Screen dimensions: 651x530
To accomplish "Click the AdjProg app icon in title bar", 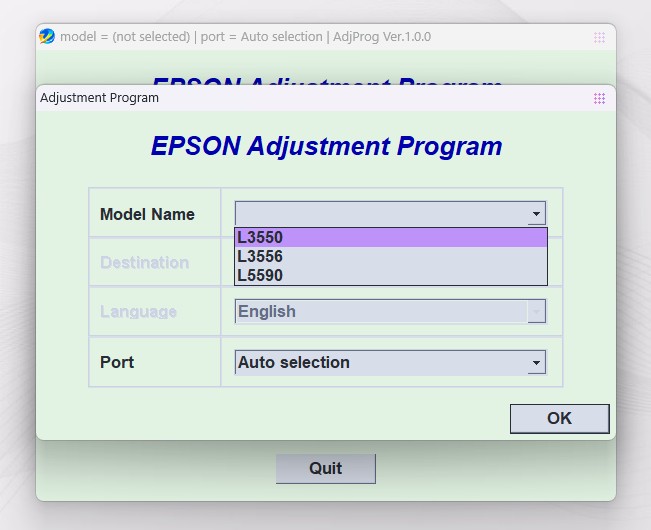I will coord(47,37).
